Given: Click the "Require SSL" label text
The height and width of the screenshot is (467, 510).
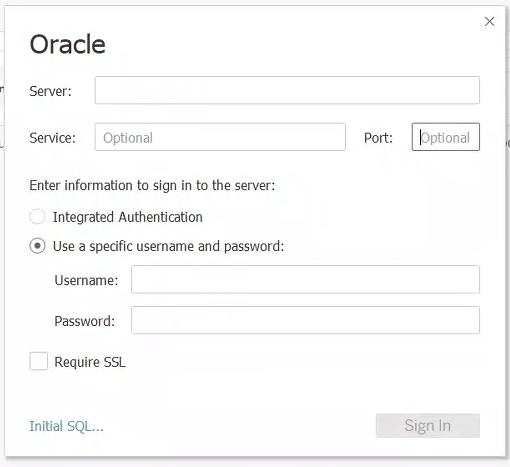Looking at the screenshot, I should pyautogui.click(x=90, y=362).
